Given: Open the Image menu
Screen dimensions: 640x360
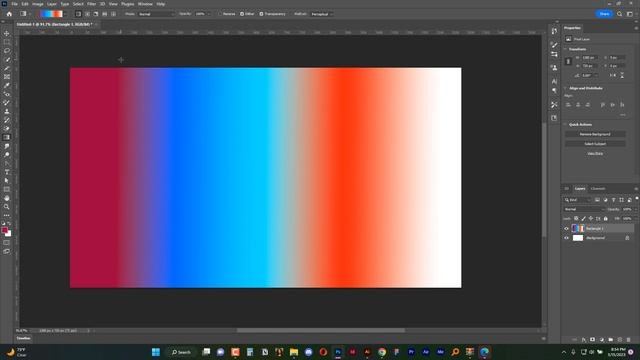Looking at the screenshot, I should click(38, 4).
